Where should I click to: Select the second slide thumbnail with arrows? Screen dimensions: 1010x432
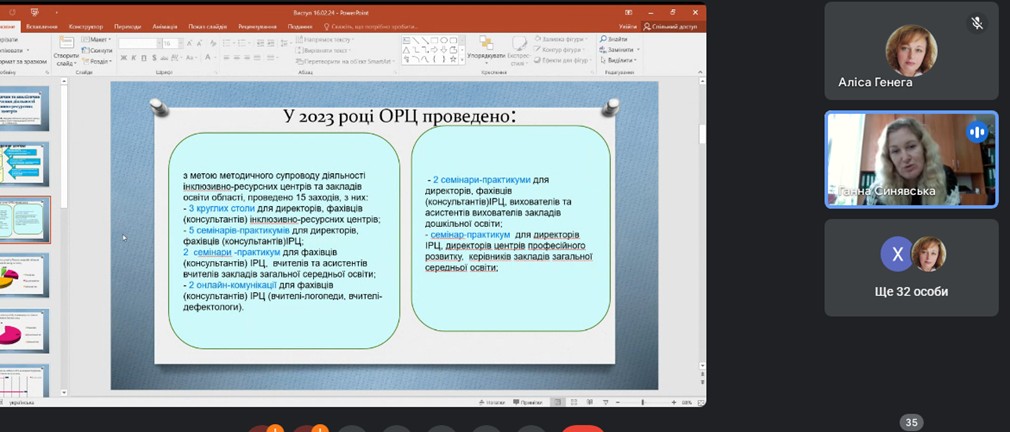[23, 164]
